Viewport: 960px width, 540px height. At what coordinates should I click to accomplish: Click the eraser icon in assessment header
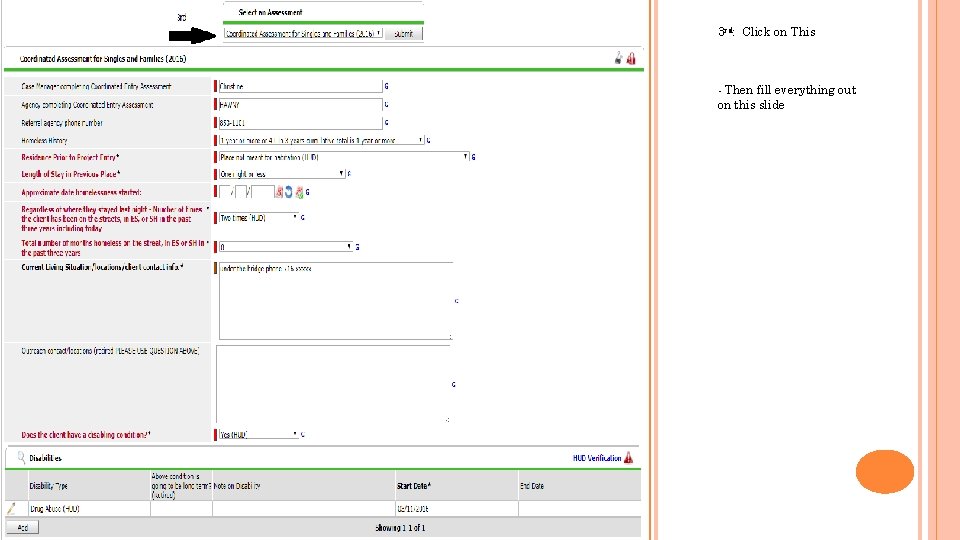point(618,58)
